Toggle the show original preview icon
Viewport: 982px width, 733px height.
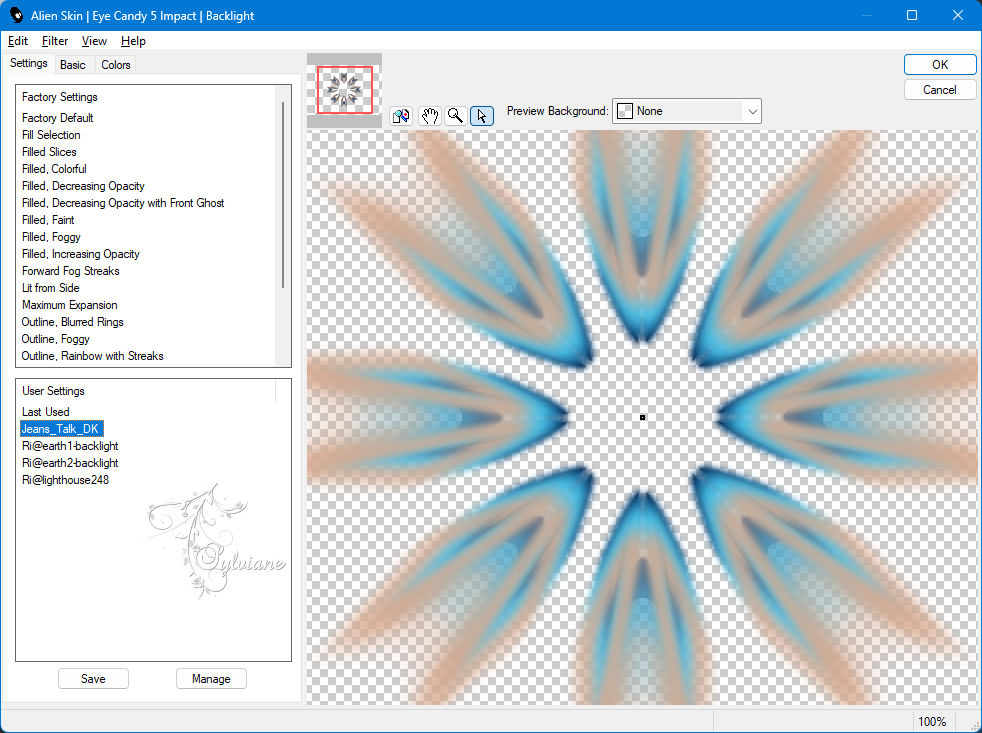[x=401, y=116]
